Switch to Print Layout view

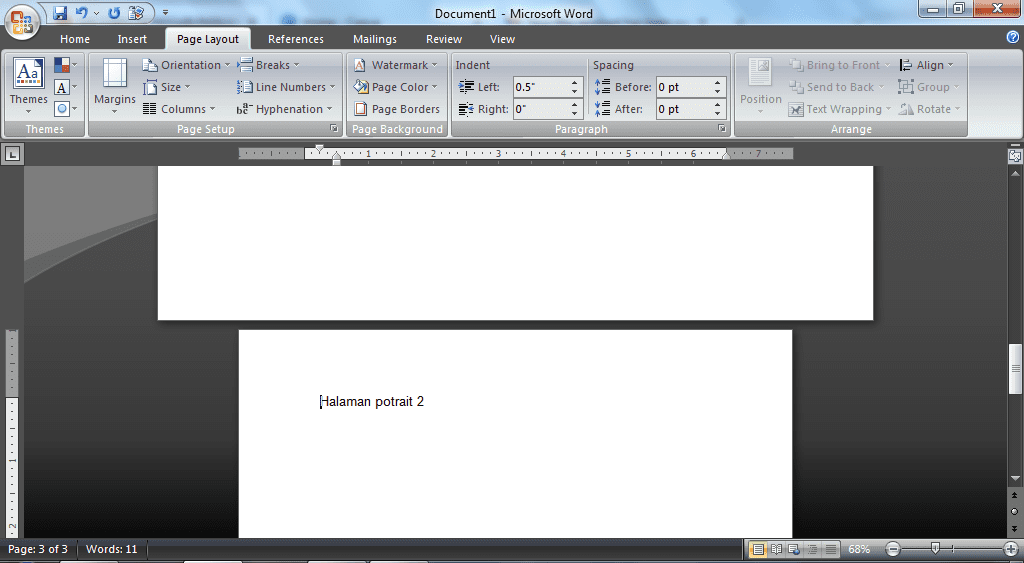(758, 549)
